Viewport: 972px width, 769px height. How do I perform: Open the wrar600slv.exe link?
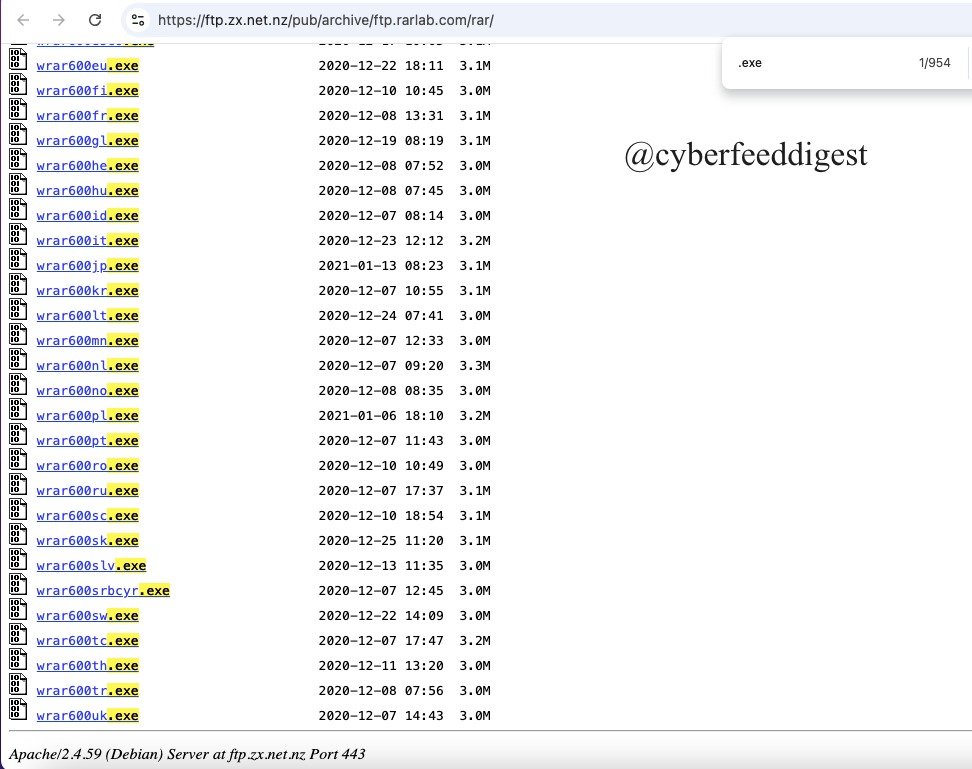(x=91, y=566)
